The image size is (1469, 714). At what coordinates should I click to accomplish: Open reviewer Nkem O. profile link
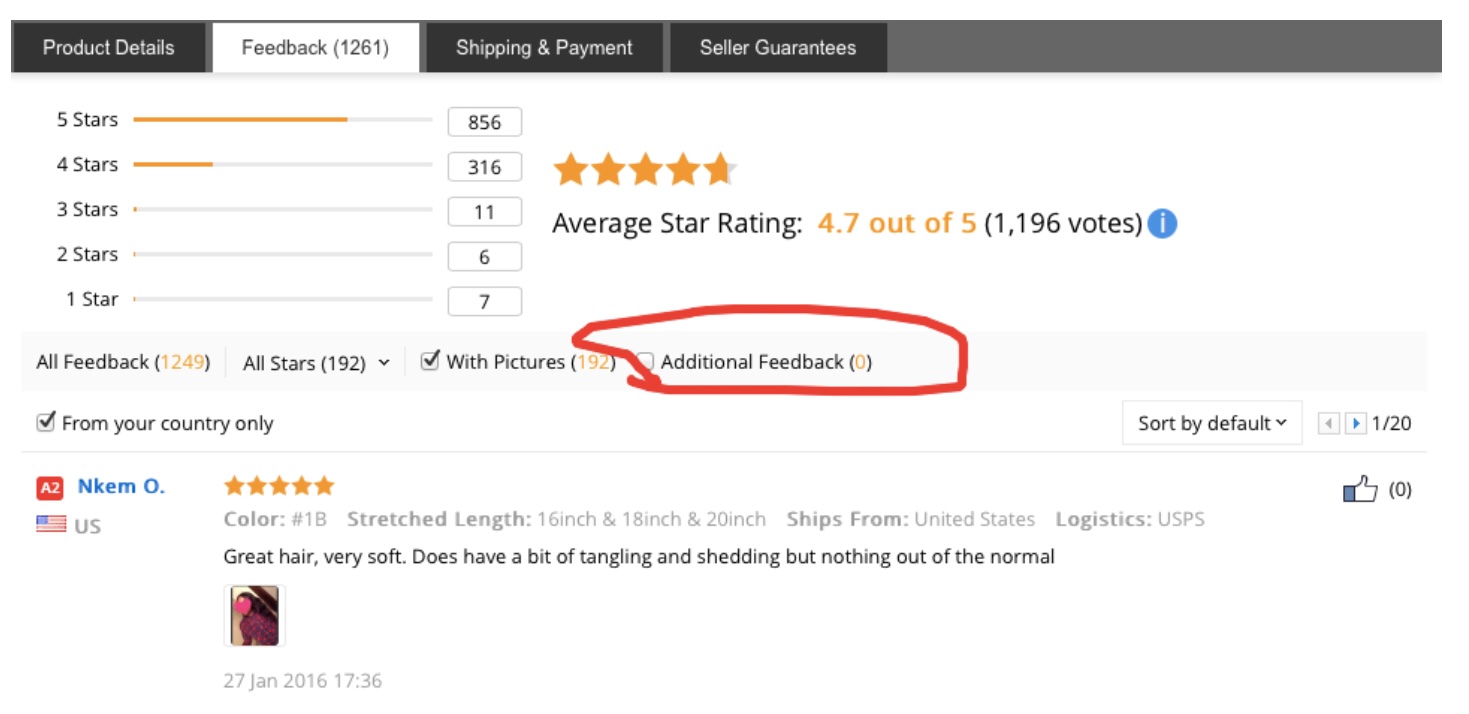[121, 487]
